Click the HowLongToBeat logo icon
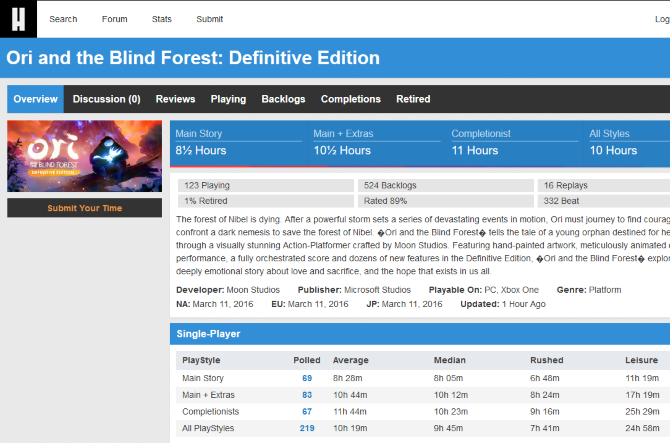The image size is (670, 443). [18, 19]
